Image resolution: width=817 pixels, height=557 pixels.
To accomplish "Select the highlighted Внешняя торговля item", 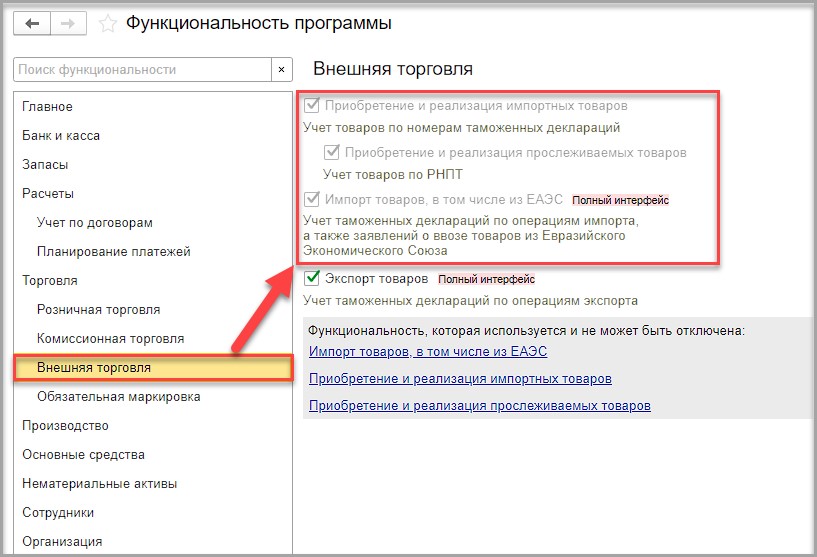I will click(x=153, y=368).
